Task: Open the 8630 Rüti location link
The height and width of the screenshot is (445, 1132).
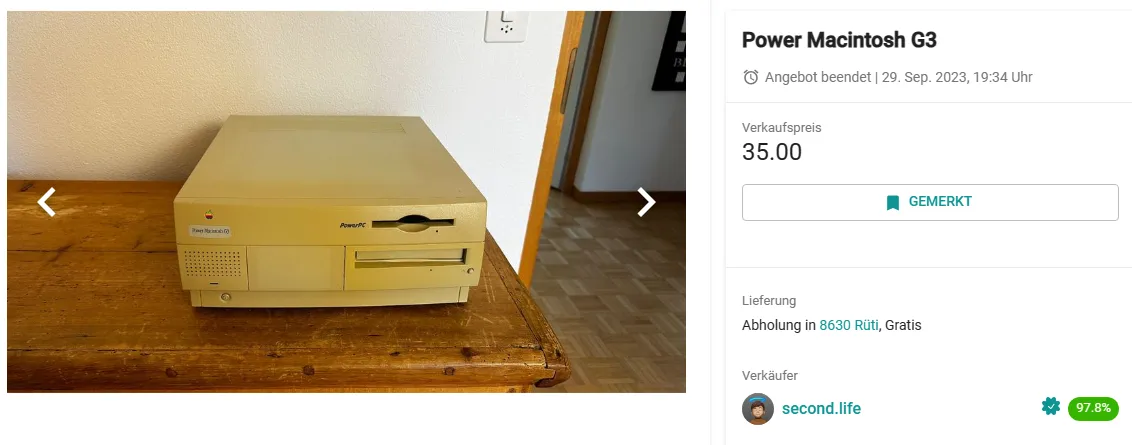Action: [848, 325]
